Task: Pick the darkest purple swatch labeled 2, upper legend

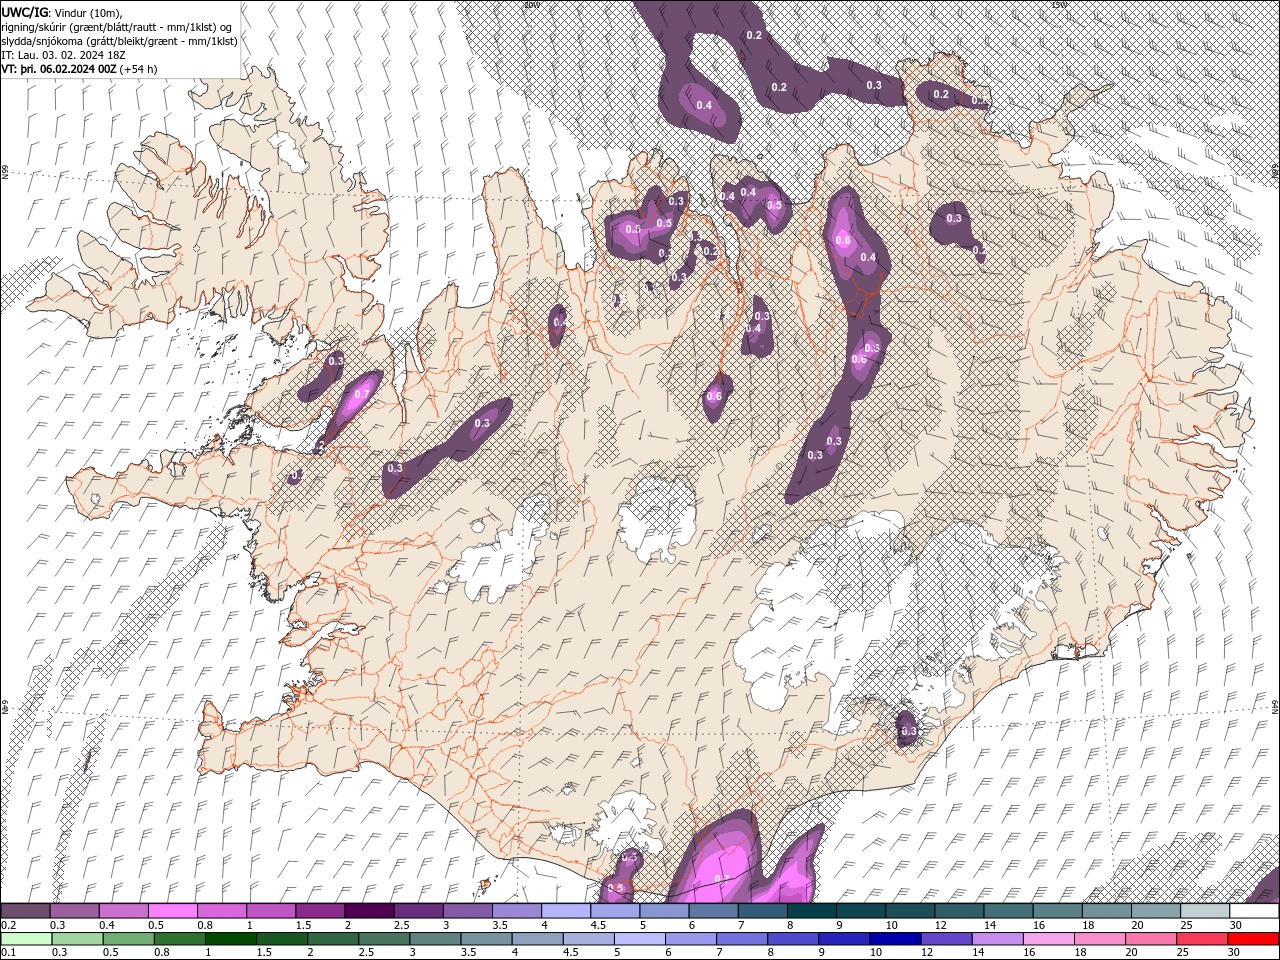Action: tap(369, 911)
